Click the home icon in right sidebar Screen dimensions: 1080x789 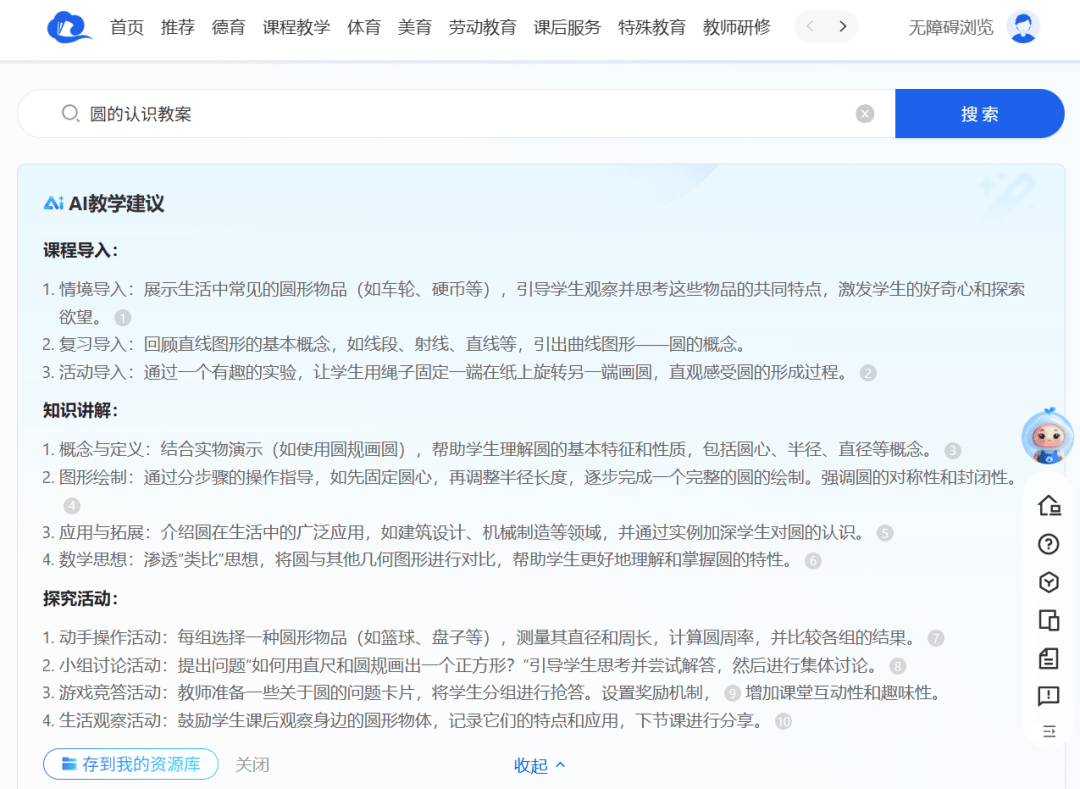[x=1048, y=506]
